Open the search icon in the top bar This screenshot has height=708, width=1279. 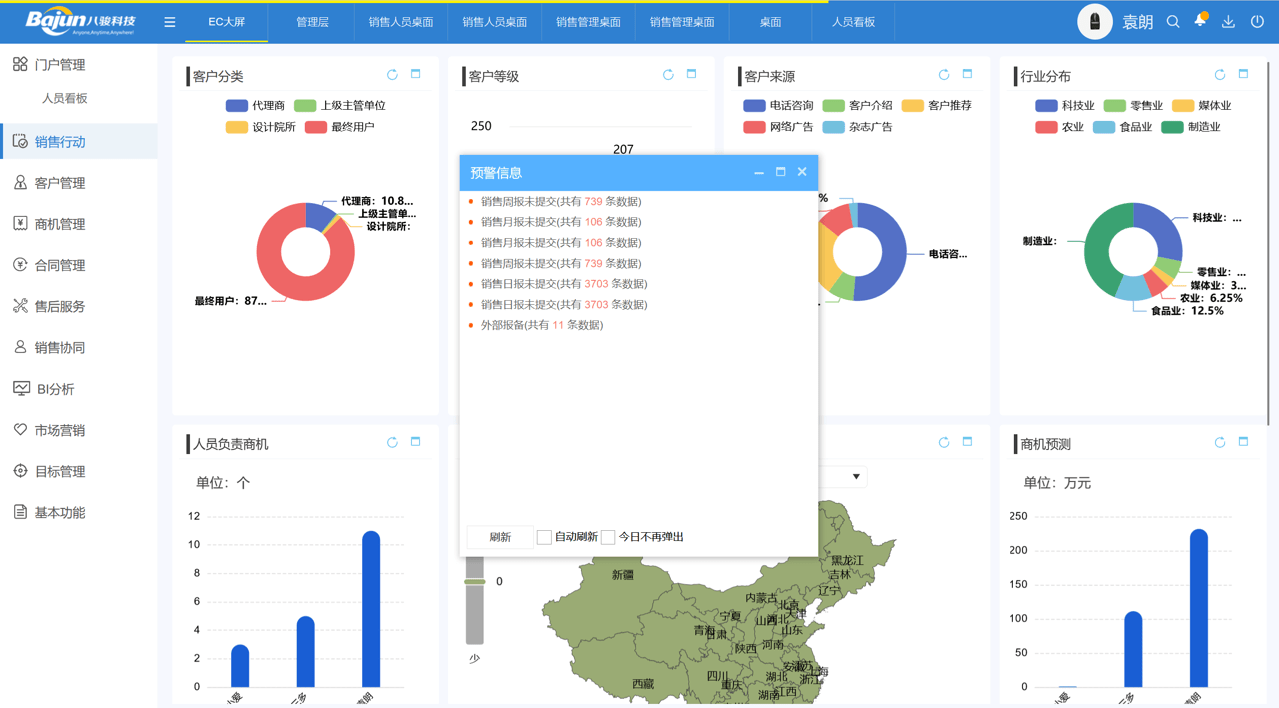1172,20
